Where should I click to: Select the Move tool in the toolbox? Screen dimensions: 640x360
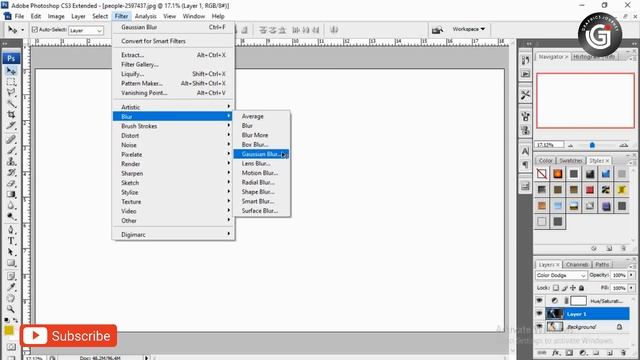(11, 71)
